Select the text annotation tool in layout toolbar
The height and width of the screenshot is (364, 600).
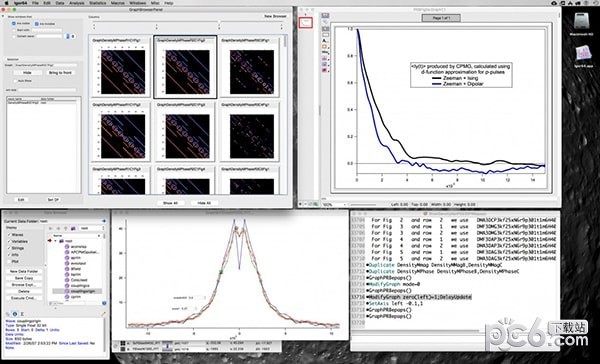(325, 40)
